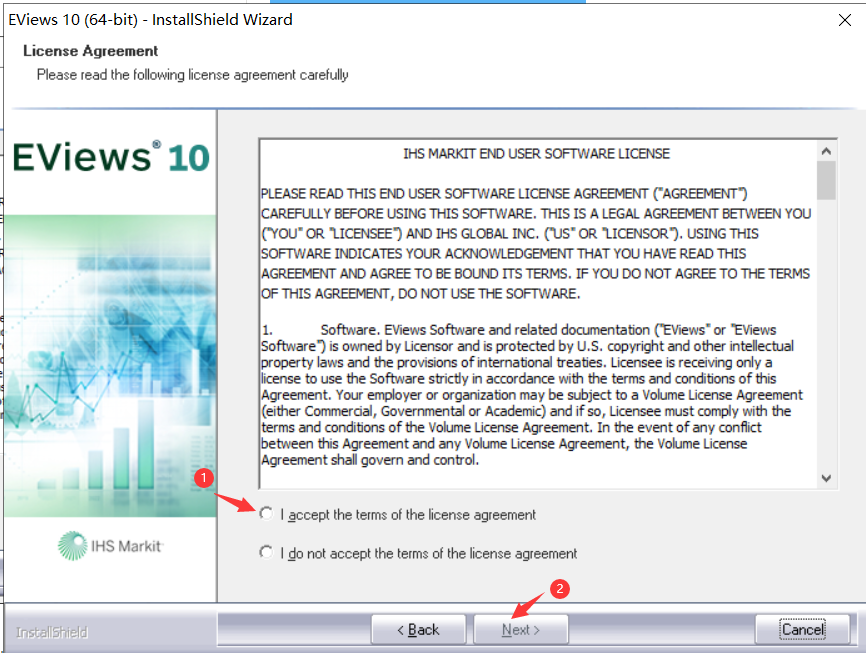The width and height of the screenshot is (866, 653).
Task: Click the Back button
Action: pos(418,629)
